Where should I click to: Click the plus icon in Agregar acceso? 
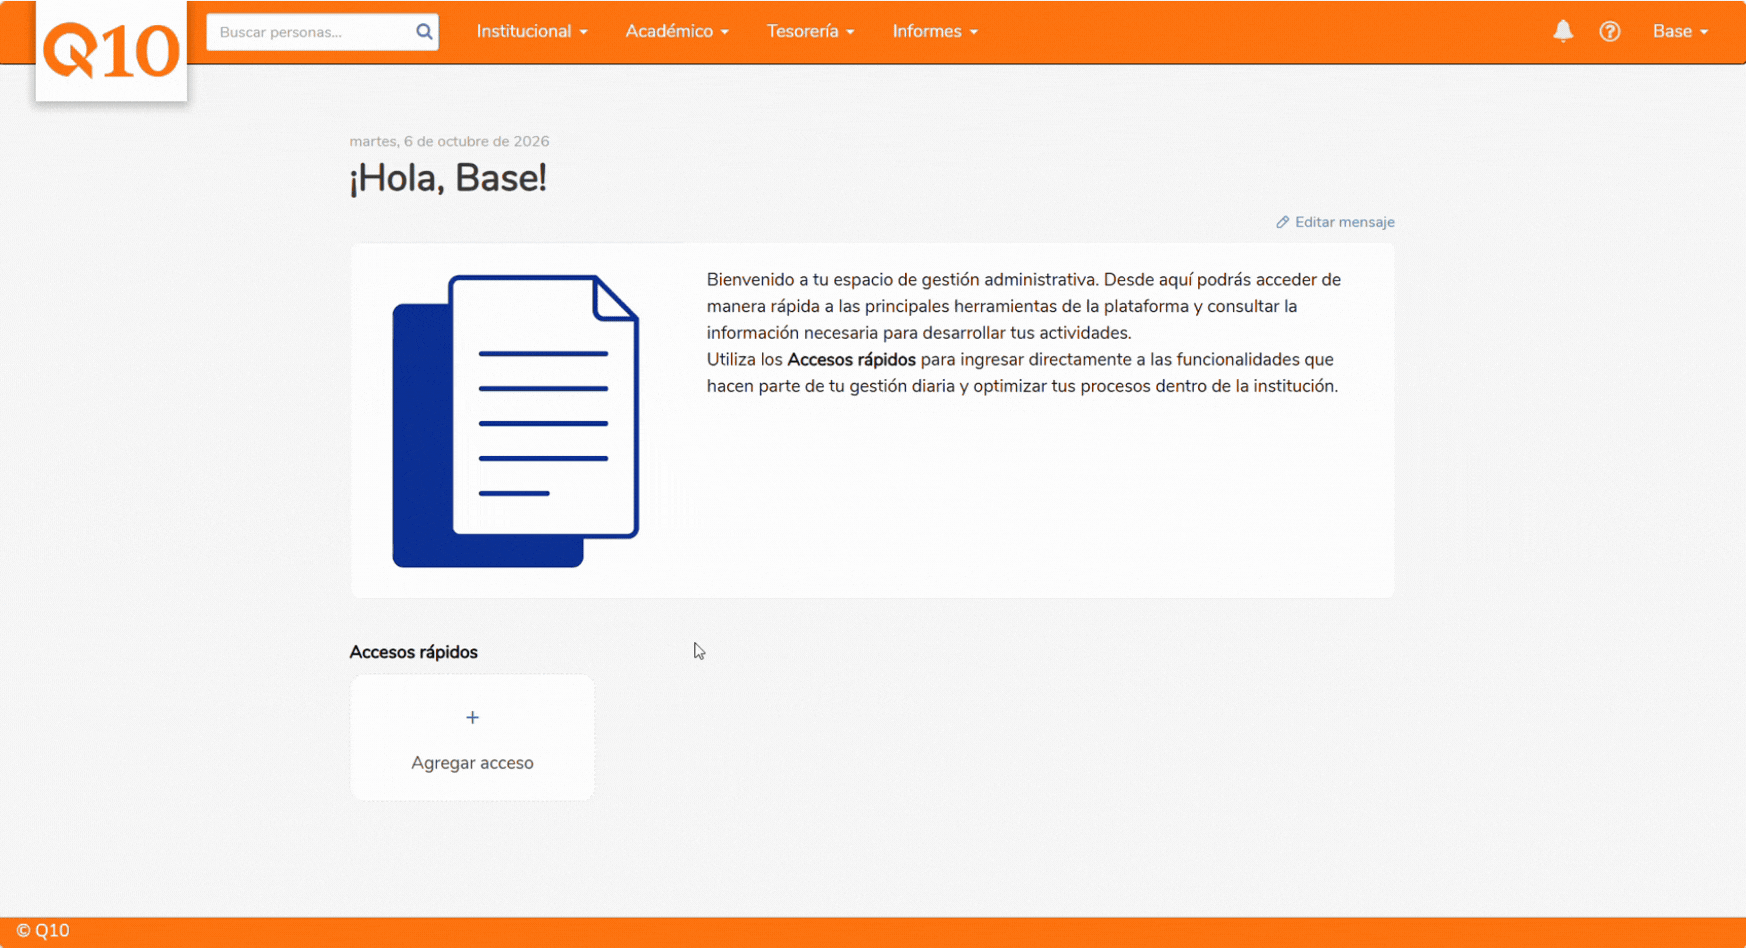tap(472, 717)
